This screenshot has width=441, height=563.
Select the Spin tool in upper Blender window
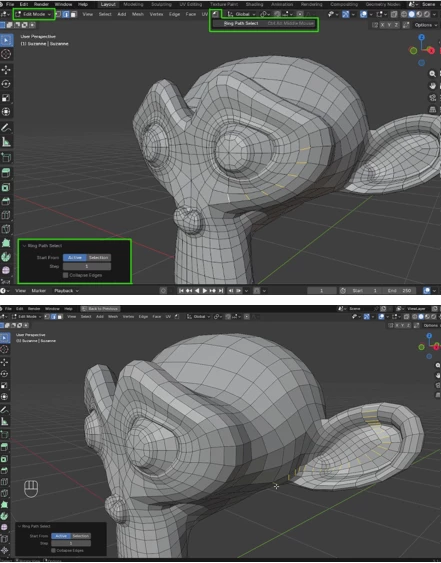(6, 257)
